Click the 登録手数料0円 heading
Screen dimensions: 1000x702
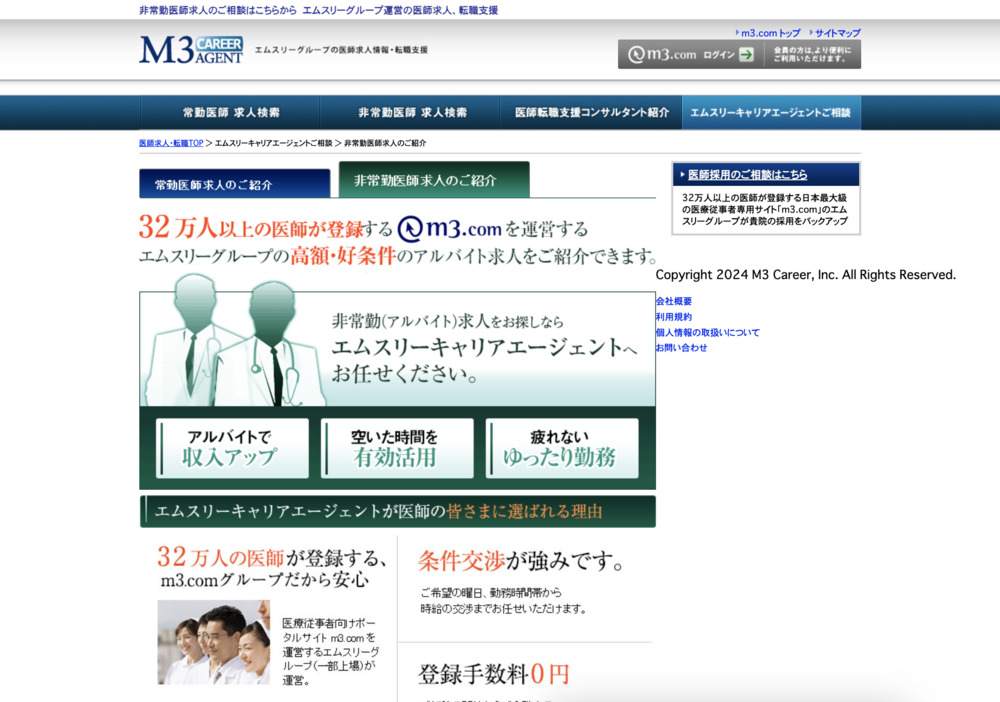point(493,674)
